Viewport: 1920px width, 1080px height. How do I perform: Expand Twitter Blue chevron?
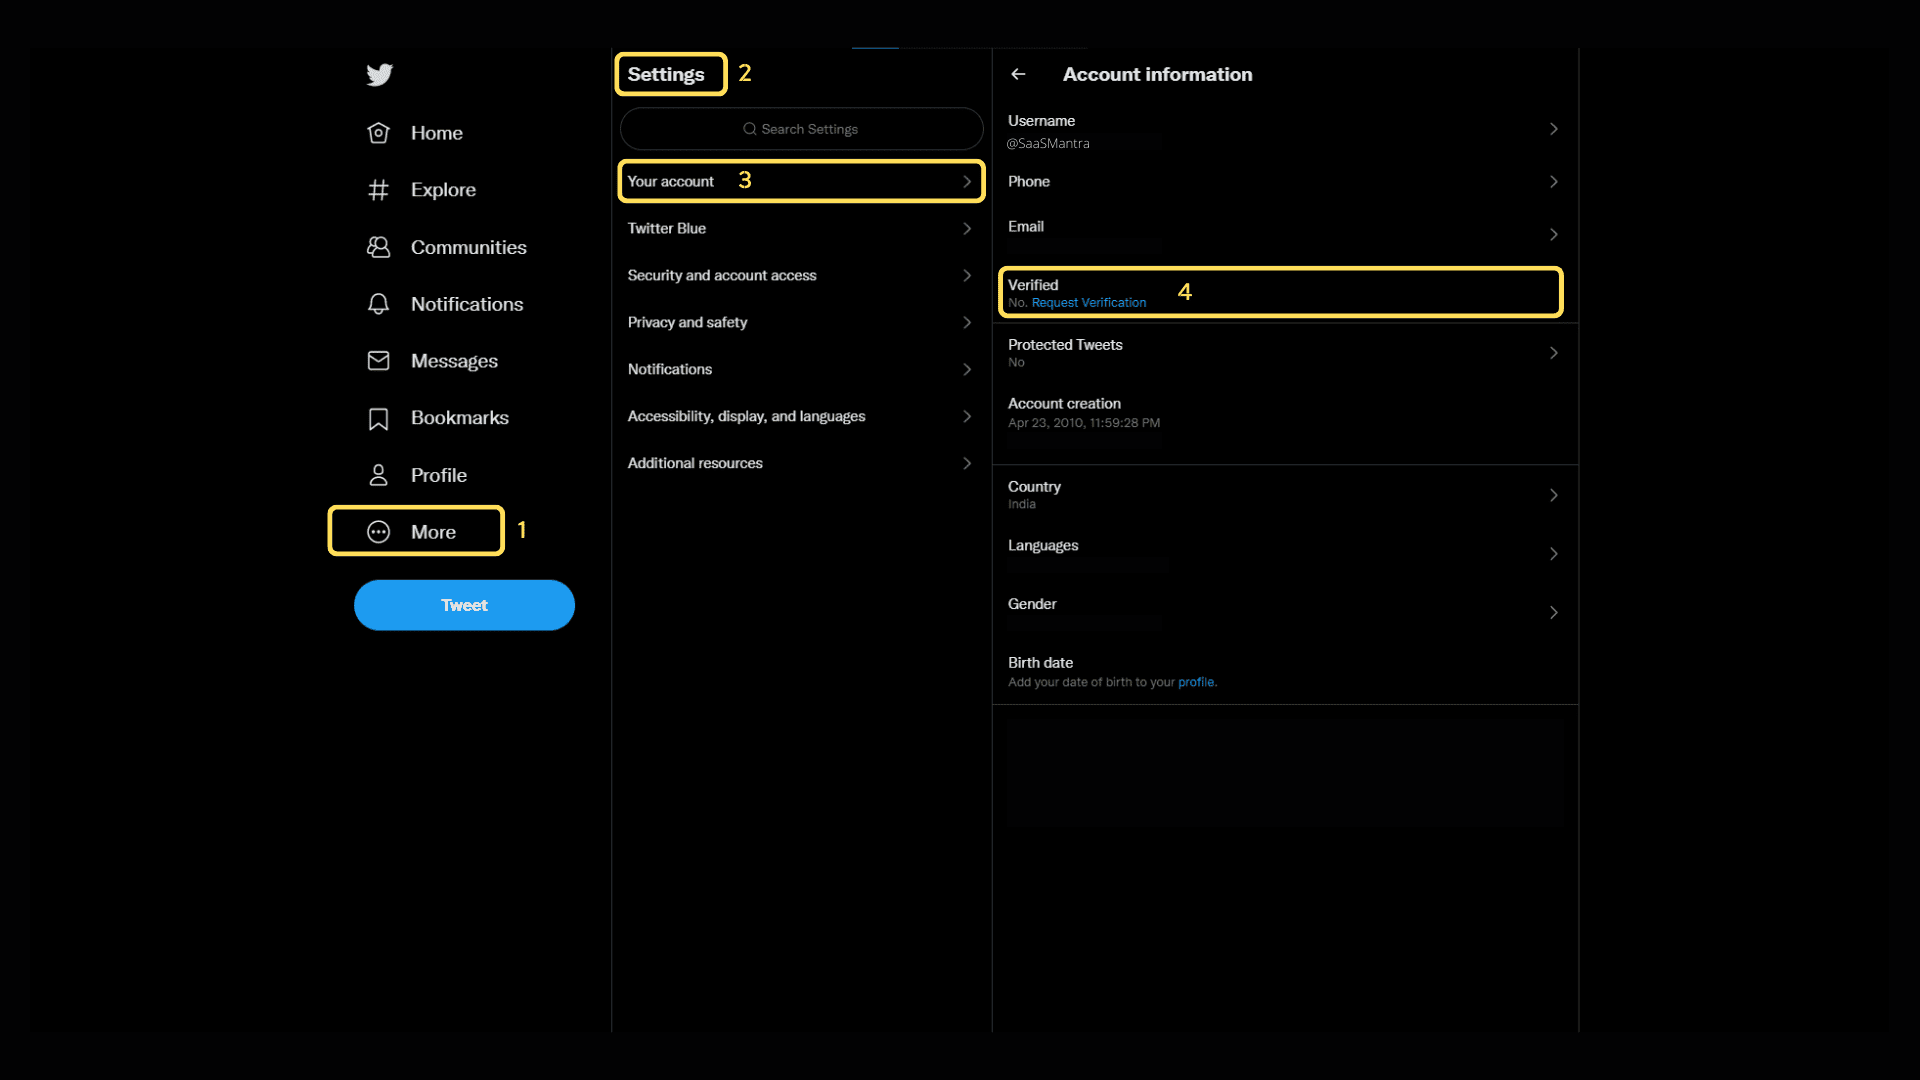[x=967, y=229]
